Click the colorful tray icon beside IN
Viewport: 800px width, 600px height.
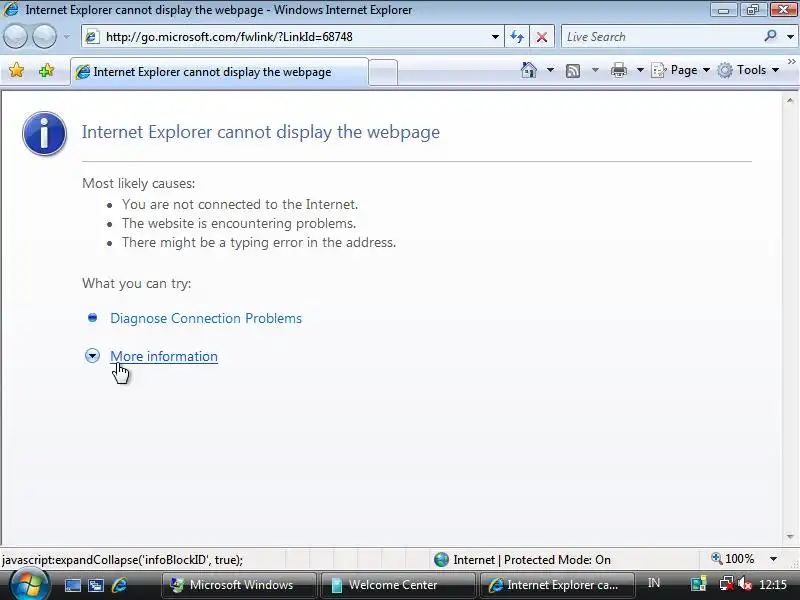(x=698, y=584)
